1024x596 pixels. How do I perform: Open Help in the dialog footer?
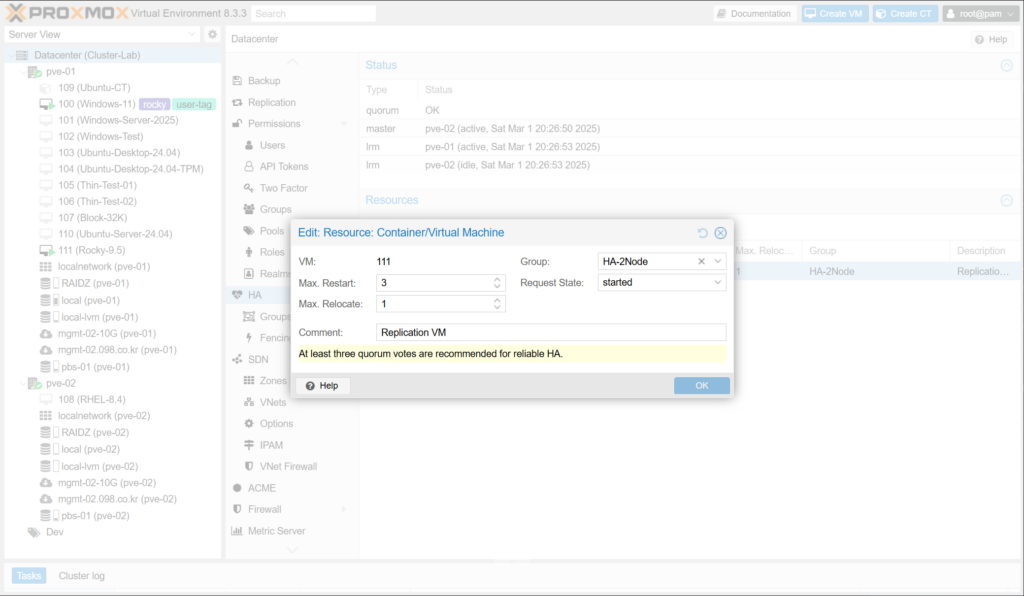[x=321, y=386]
